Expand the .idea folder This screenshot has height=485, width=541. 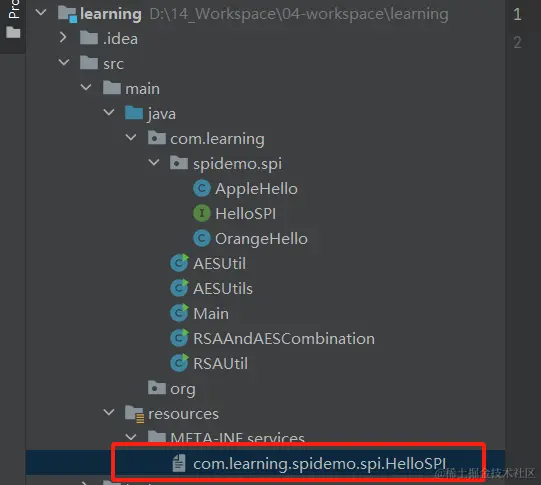click(x=63, y=37)
